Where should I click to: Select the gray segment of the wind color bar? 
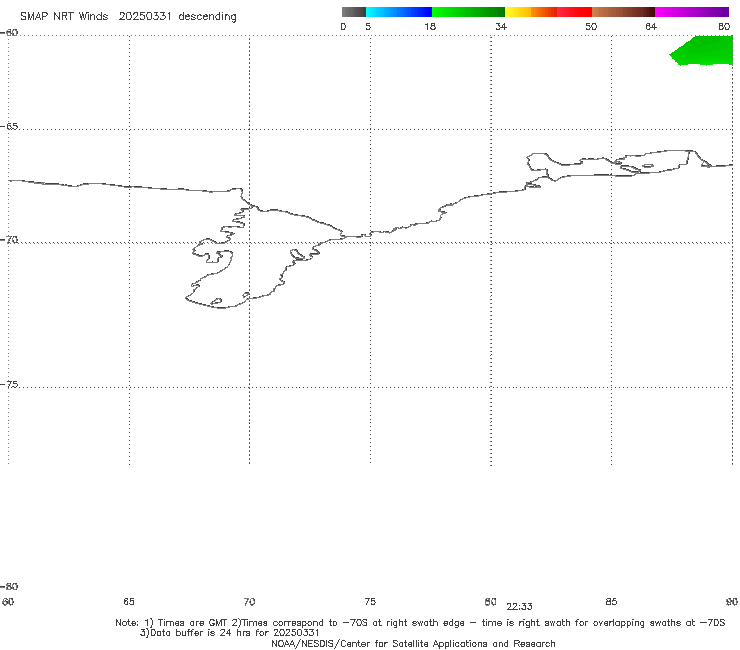pos(354,12)
